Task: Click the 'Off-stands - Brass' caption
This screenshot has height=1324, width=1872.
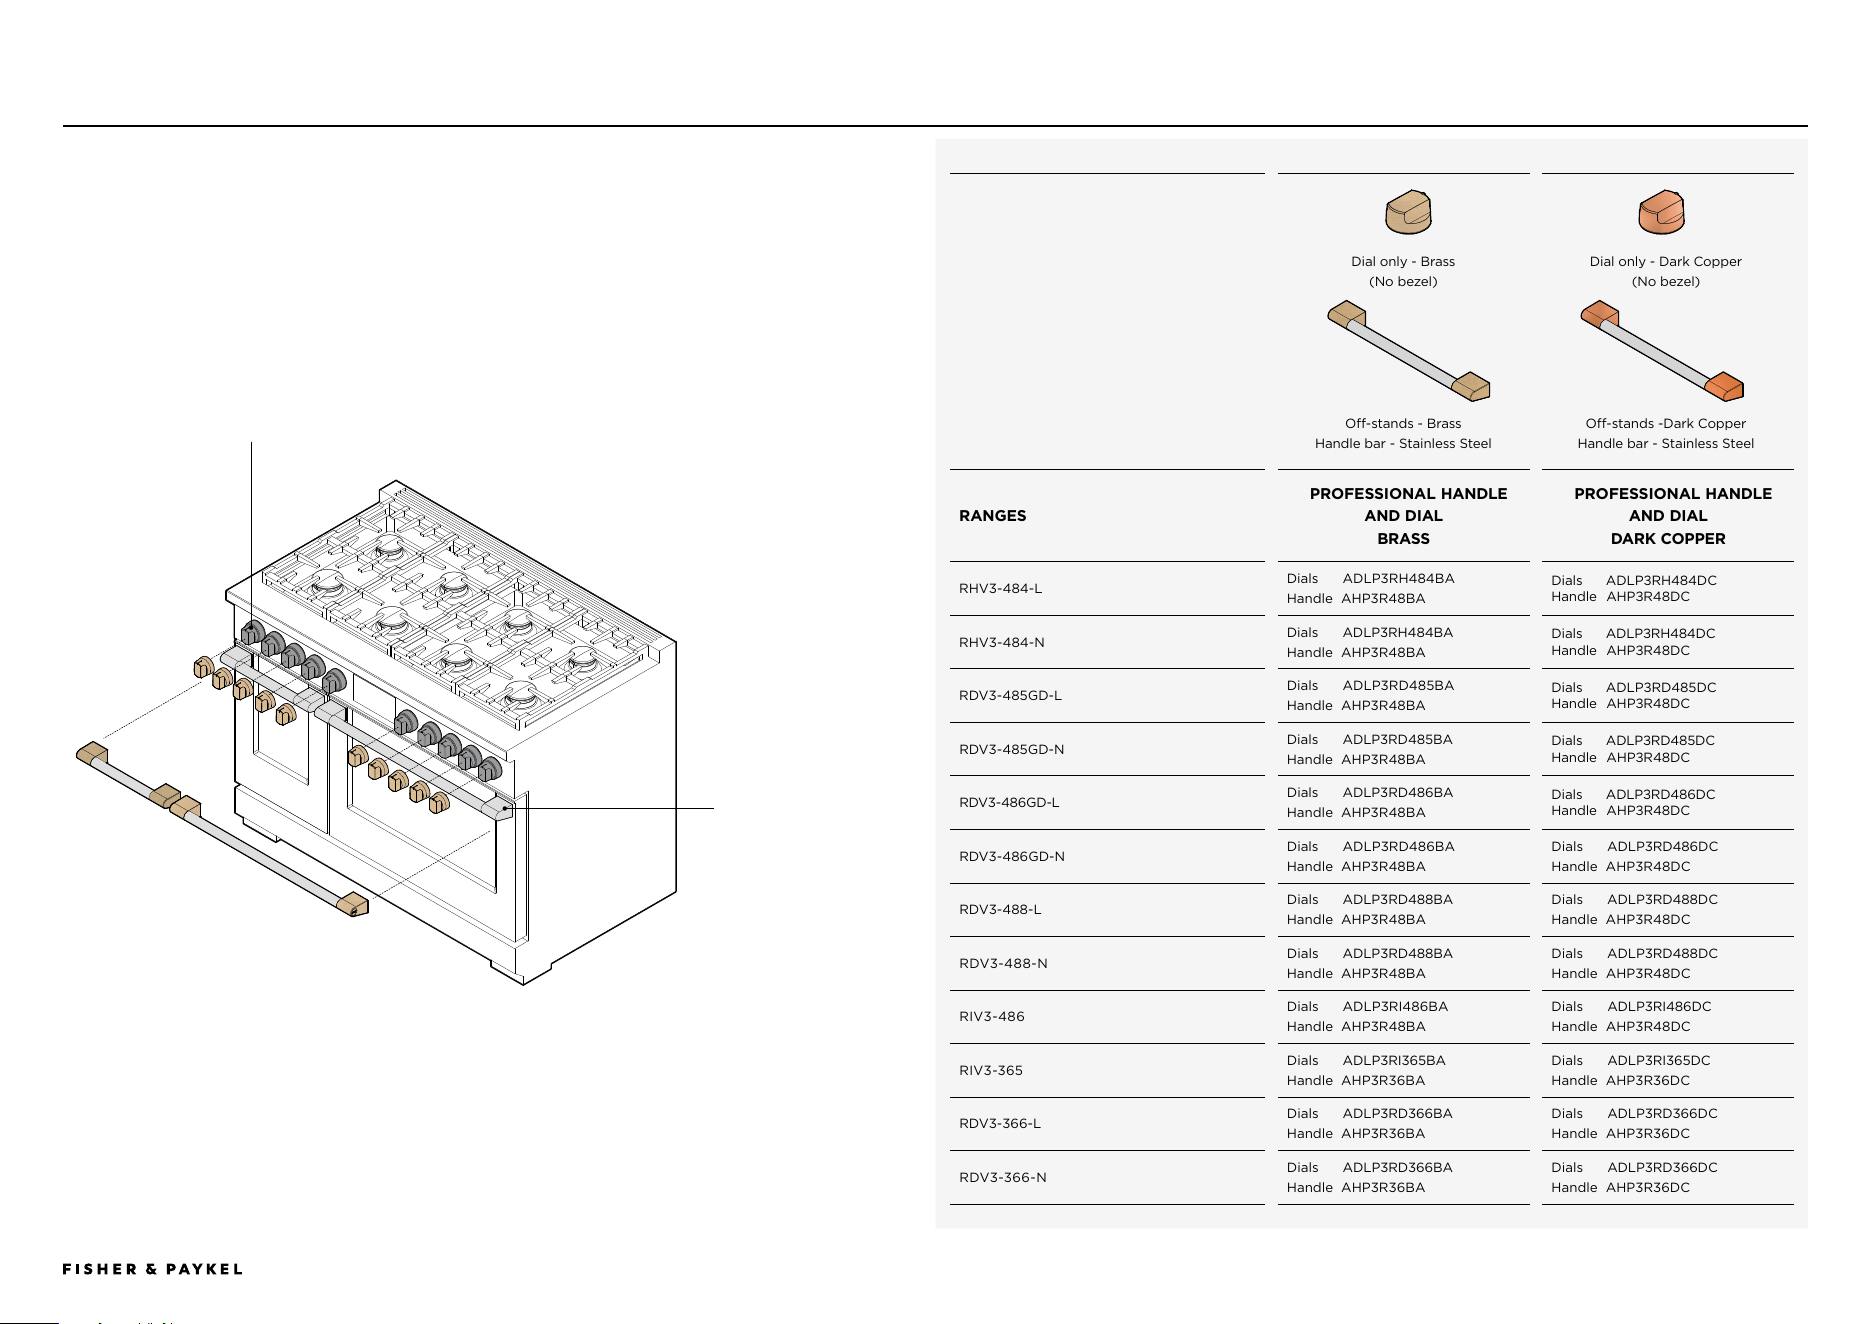Action: [x=1403, y=423]
